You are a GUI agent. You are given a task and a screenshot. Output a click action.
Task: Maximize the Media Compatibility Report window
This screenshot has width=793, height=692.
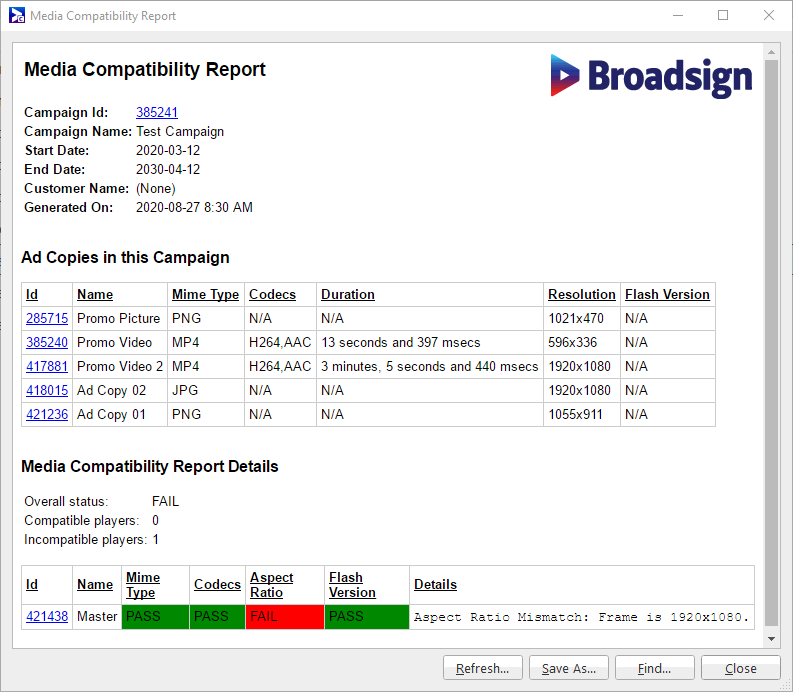coord(723,16)
